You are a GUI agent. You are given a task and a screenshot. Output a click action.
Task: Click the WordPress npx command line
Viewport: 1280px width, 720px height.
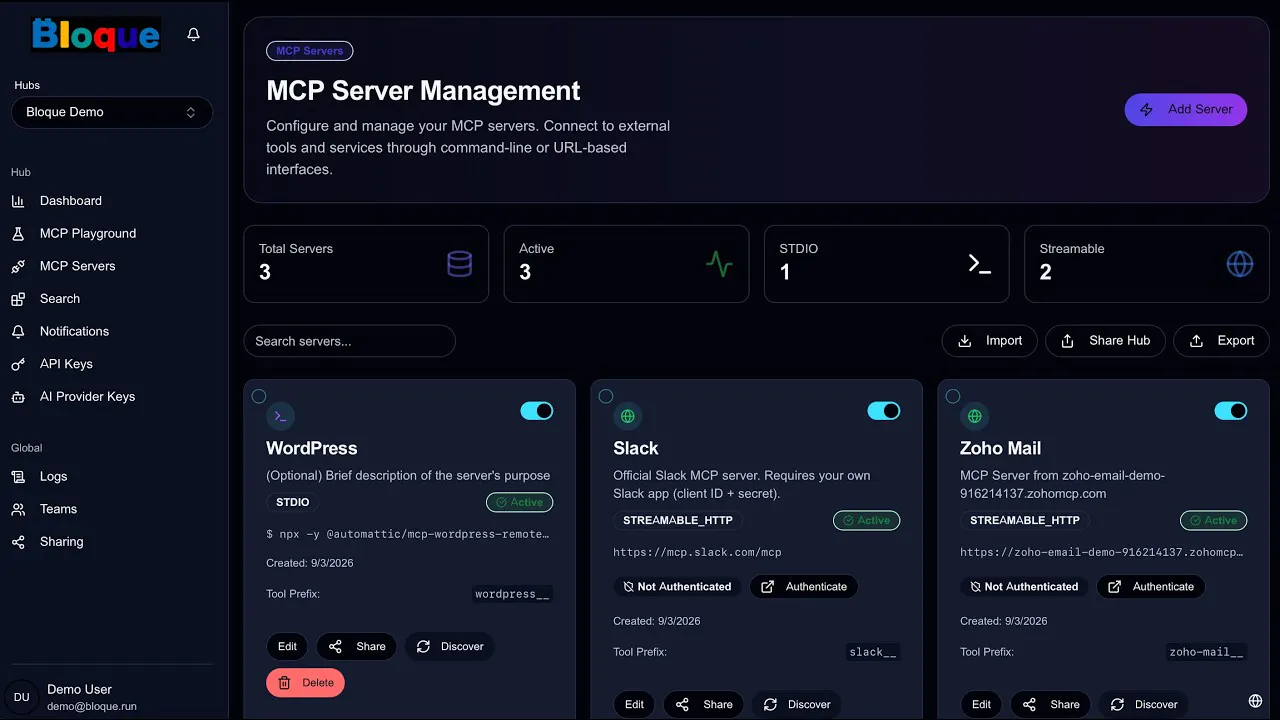coord(408,534)
